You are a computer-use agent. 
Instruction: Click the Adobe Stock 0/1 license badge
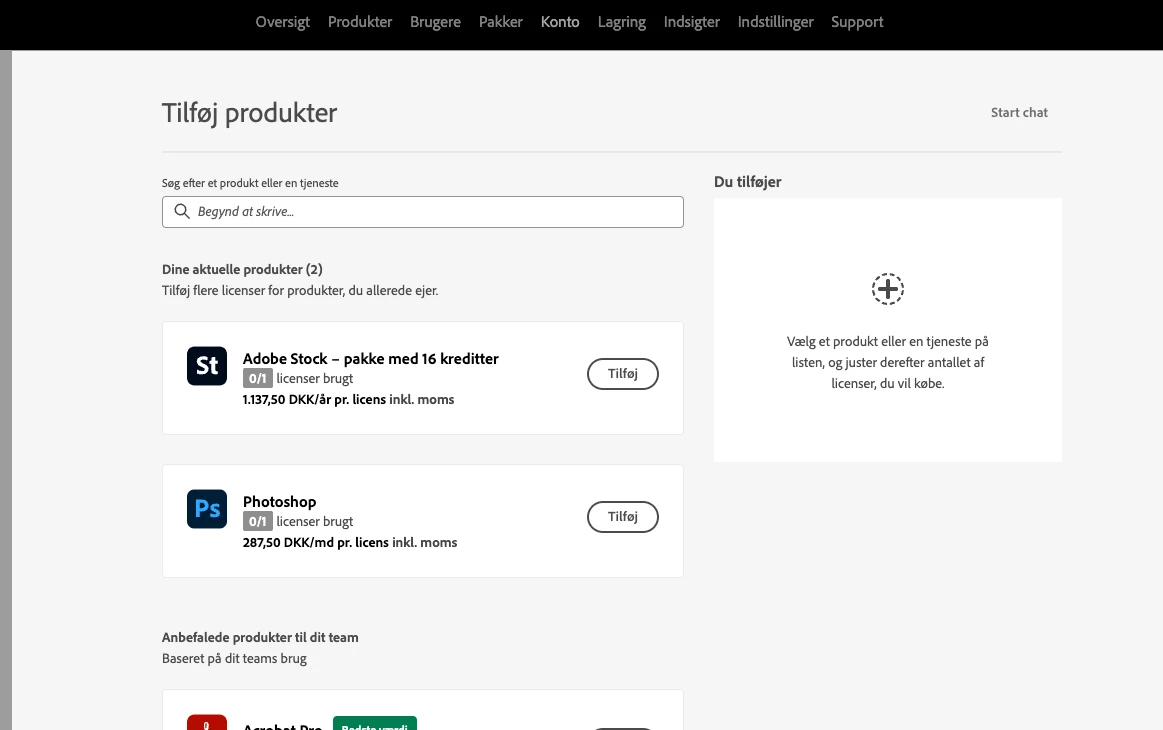coord(257,378)
